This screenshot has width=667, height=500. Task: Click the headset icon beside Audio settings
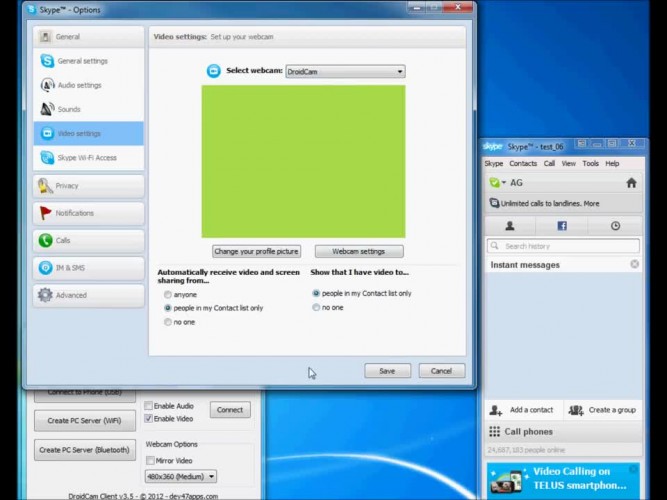[x=47, y=85]
